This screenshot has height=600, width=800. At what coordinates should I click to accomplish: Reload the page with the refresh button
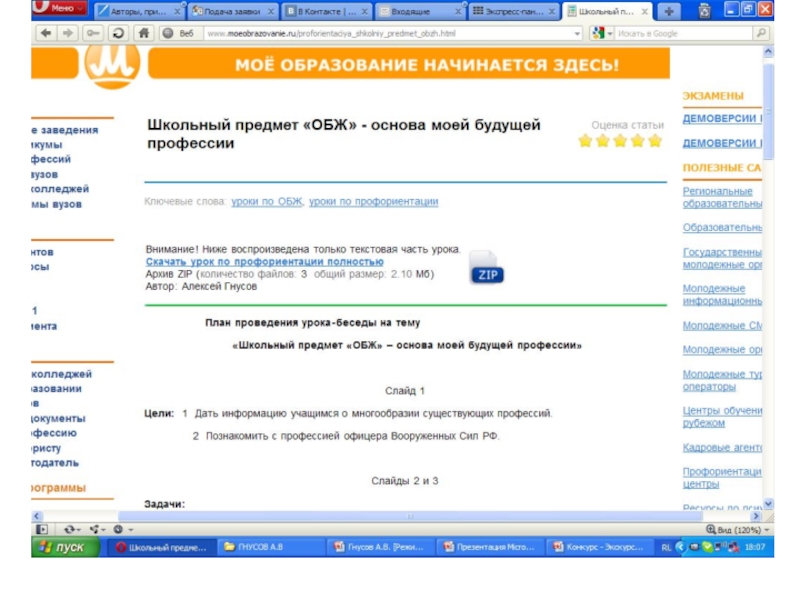[118, 33]
